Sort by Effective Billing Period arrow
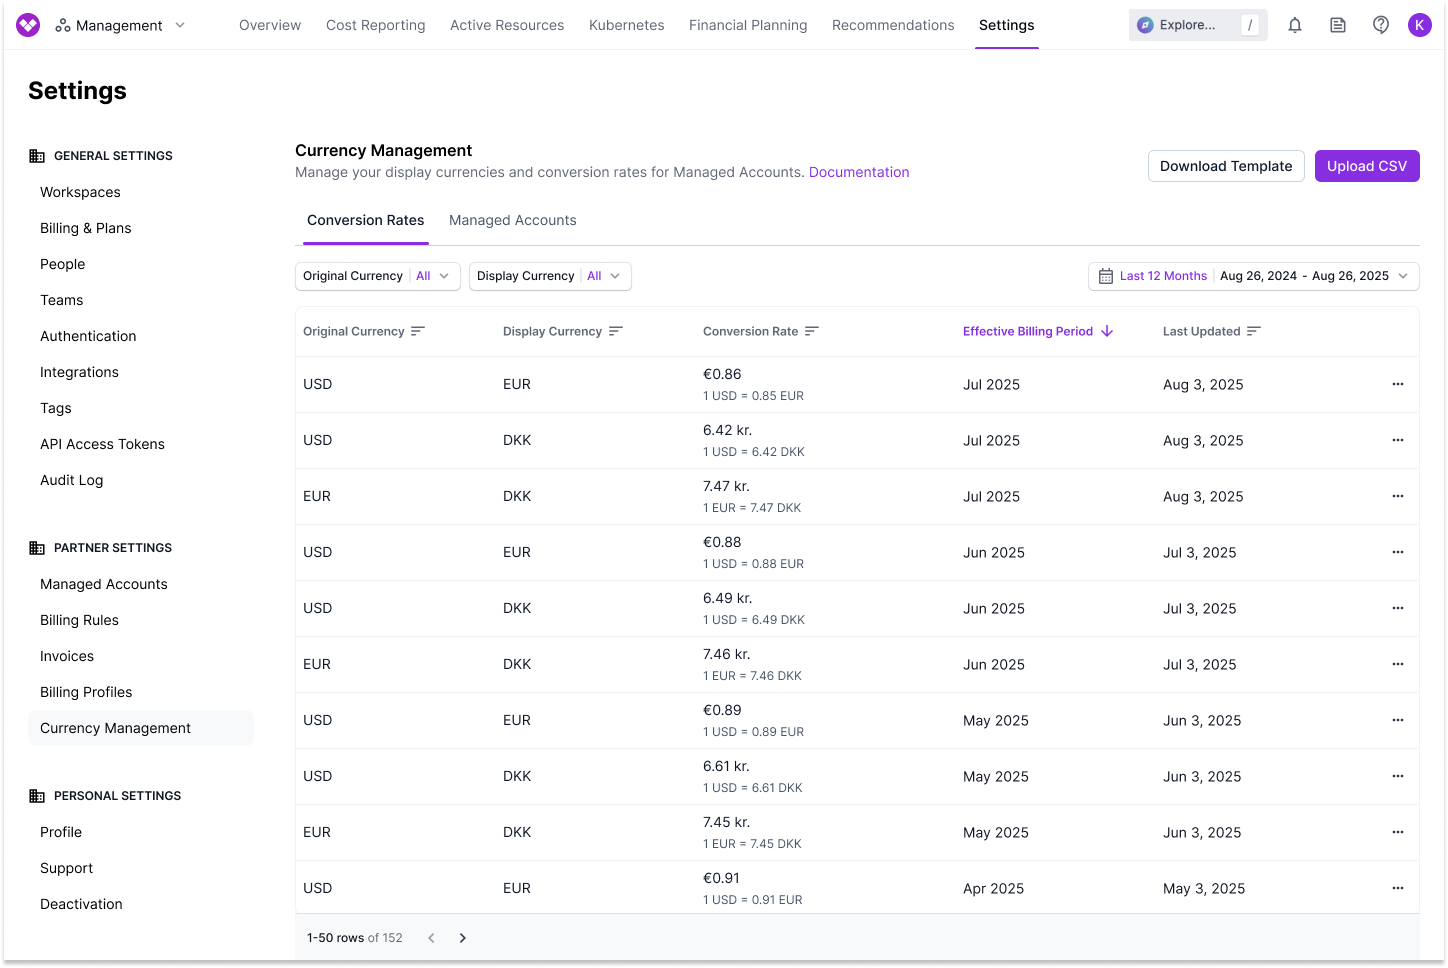 1107,331
